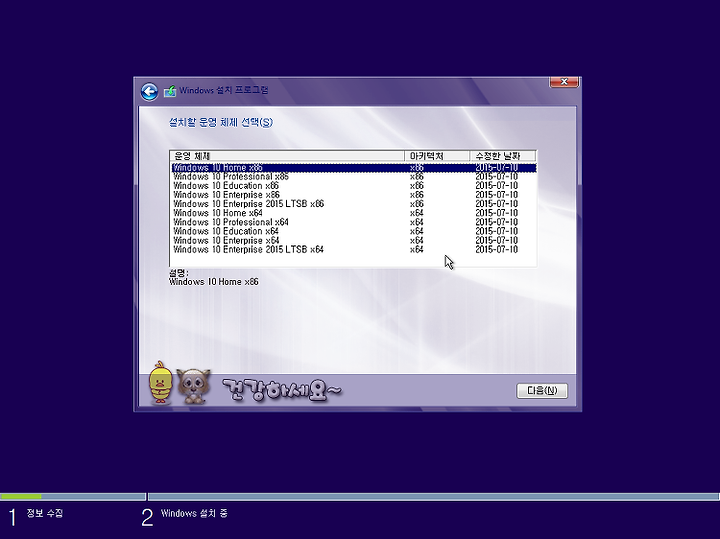This screenshot has width=720, height=539.
Task: Select Windows 10 Professional x86
Action: (x=354, y=177)
